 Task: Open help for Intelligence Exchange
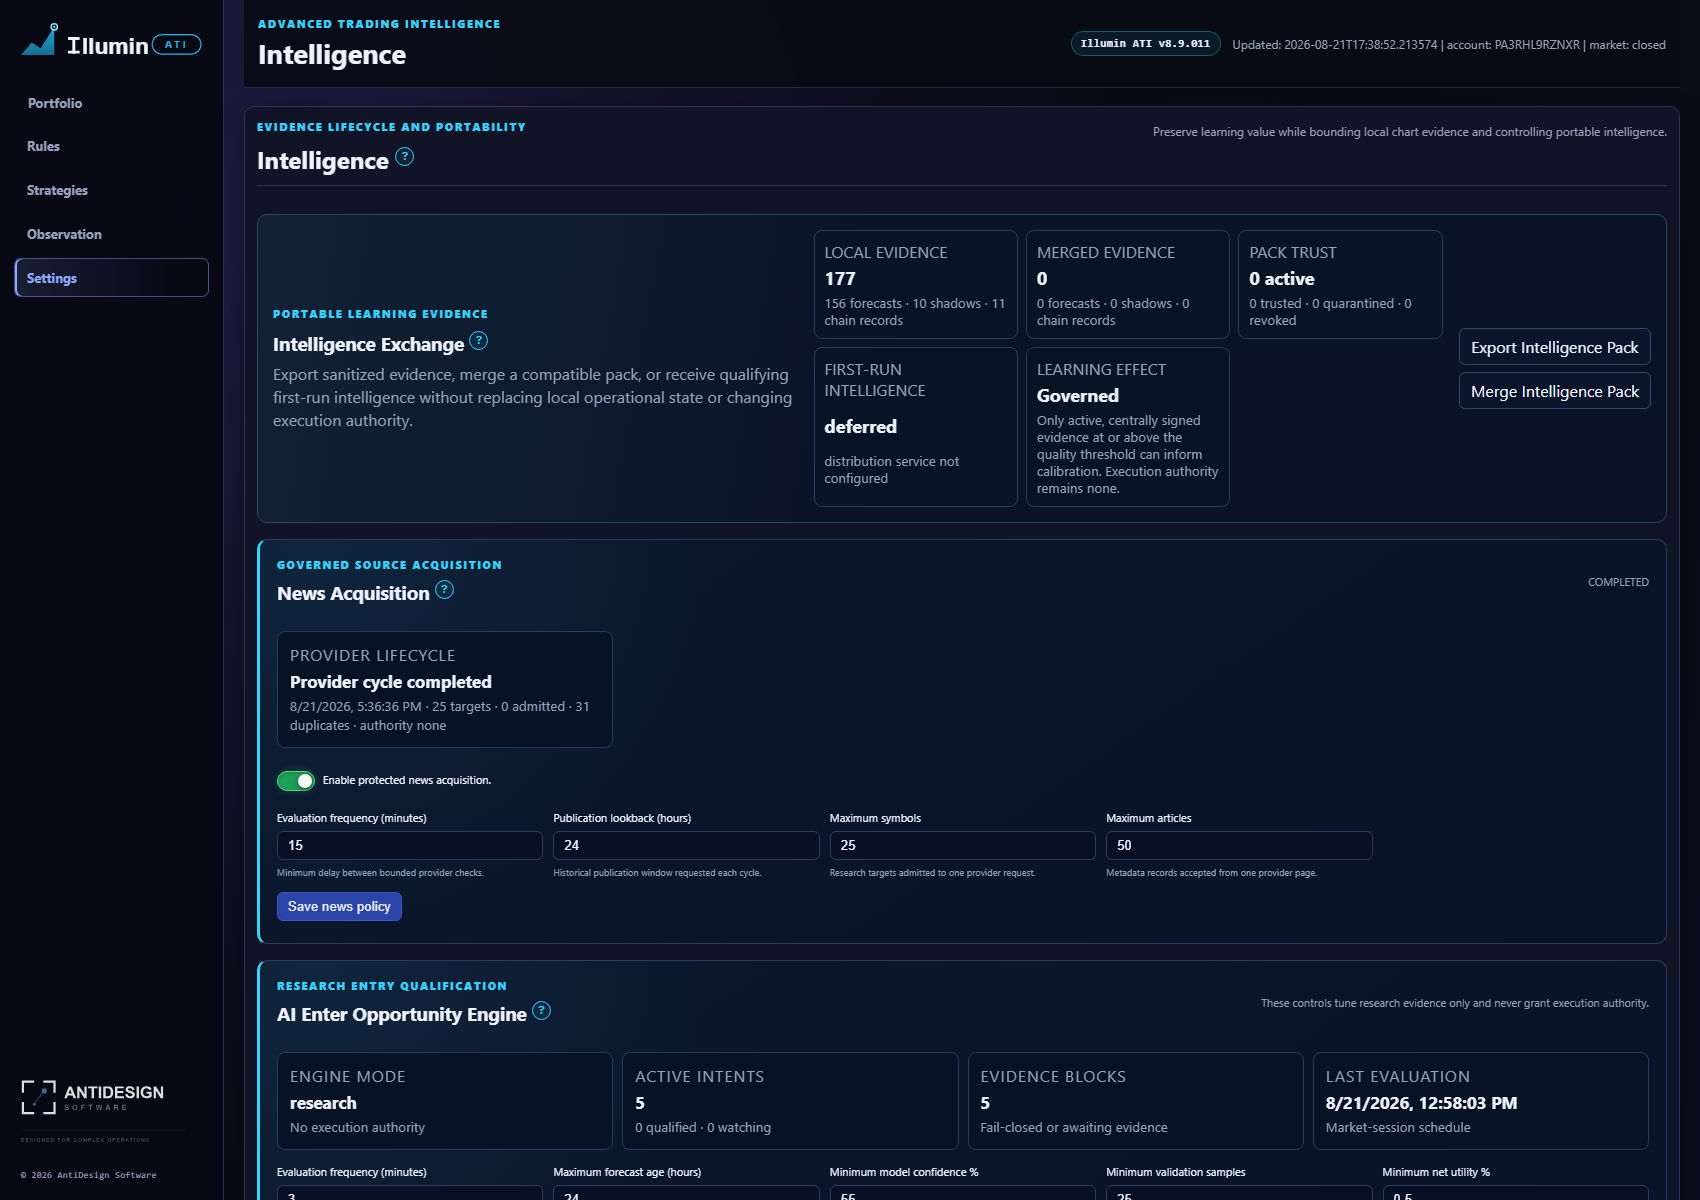[479, 341]
